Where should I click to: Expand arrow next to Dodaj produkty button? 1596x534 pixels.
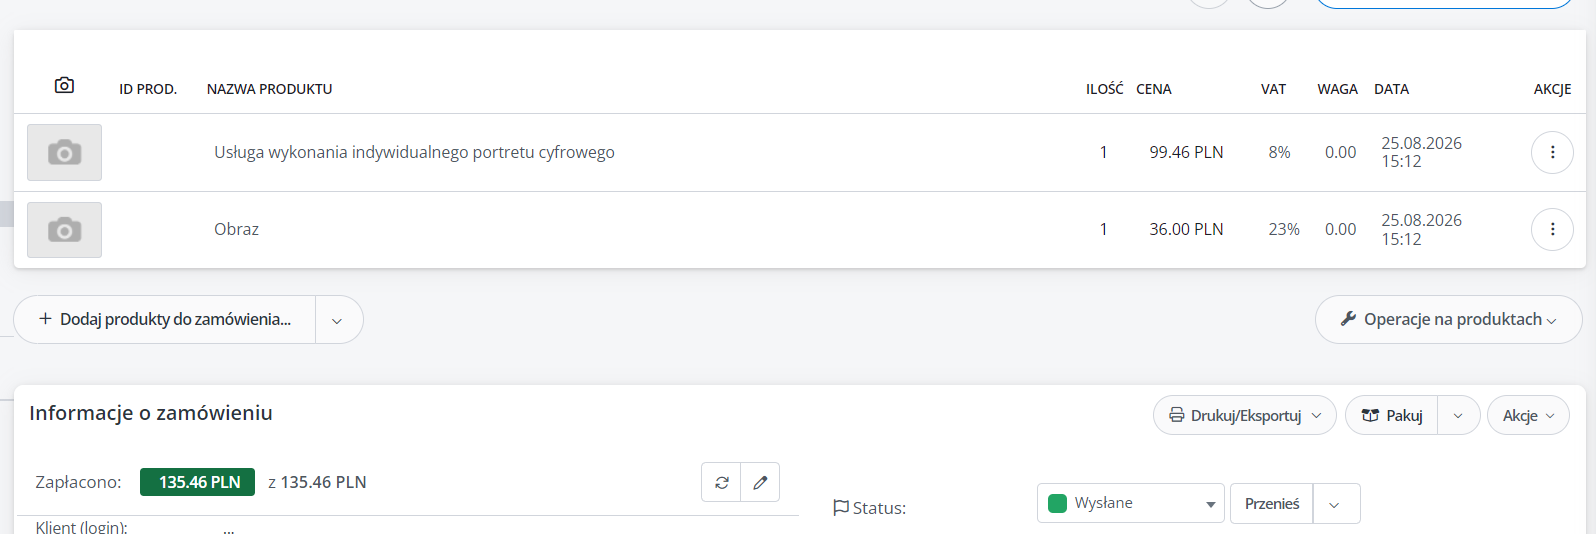[x=338, y=320]
